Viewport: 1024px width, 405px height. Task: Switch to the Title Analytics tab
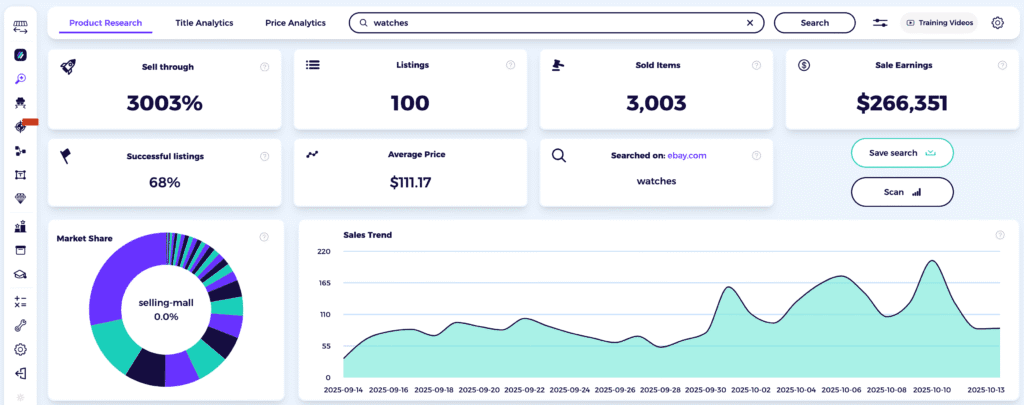point(203,22)
